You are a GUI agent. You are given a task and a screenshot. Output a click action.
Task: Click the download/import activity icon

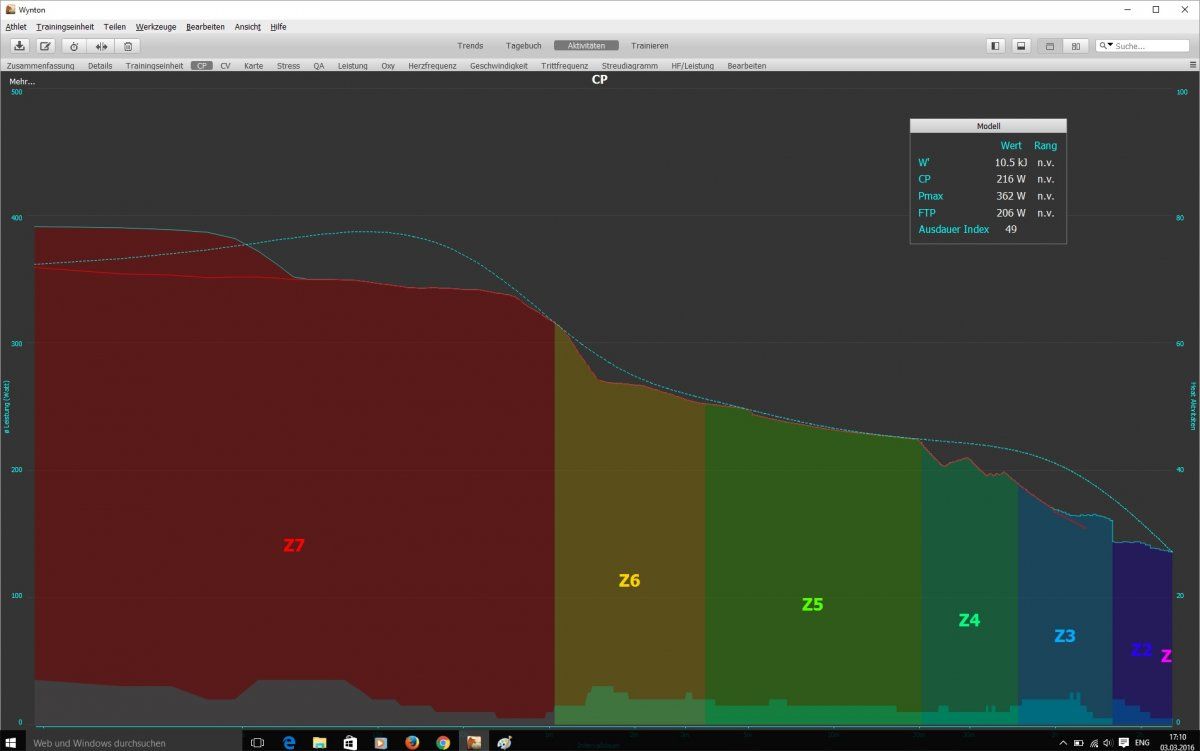point(19,46)
